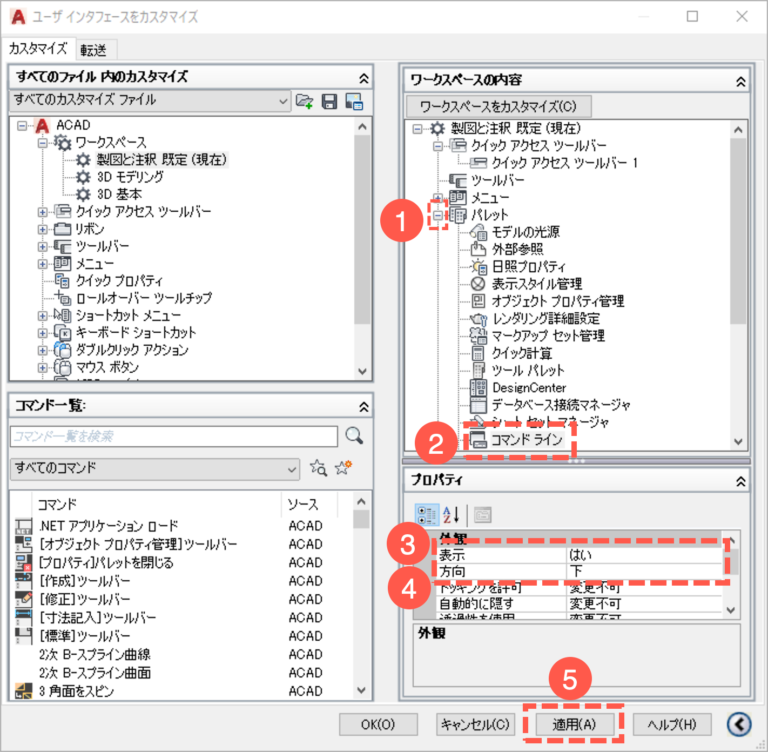The height and width of the screenshot is (752, 768).
Task: Select categorized view icon in Properties pane
Action: [427, 514]
